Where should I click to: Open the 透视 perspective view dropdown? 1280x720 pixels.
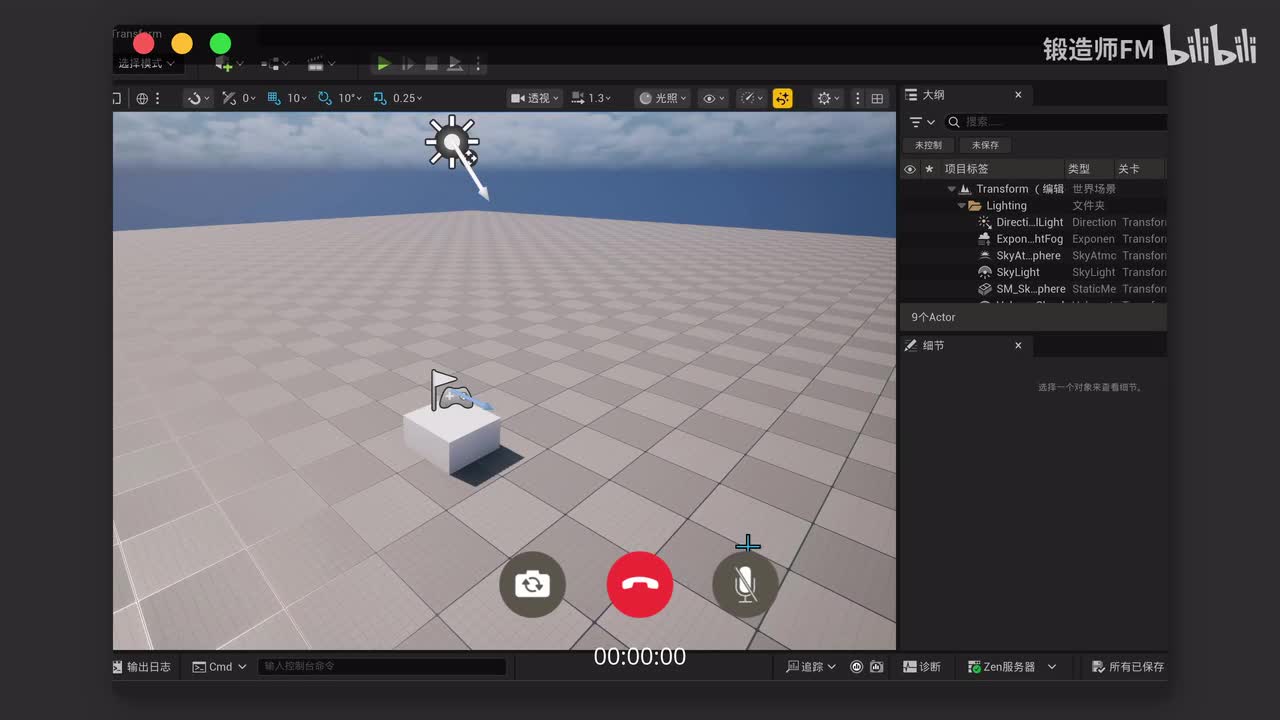(x=534, y=98)
